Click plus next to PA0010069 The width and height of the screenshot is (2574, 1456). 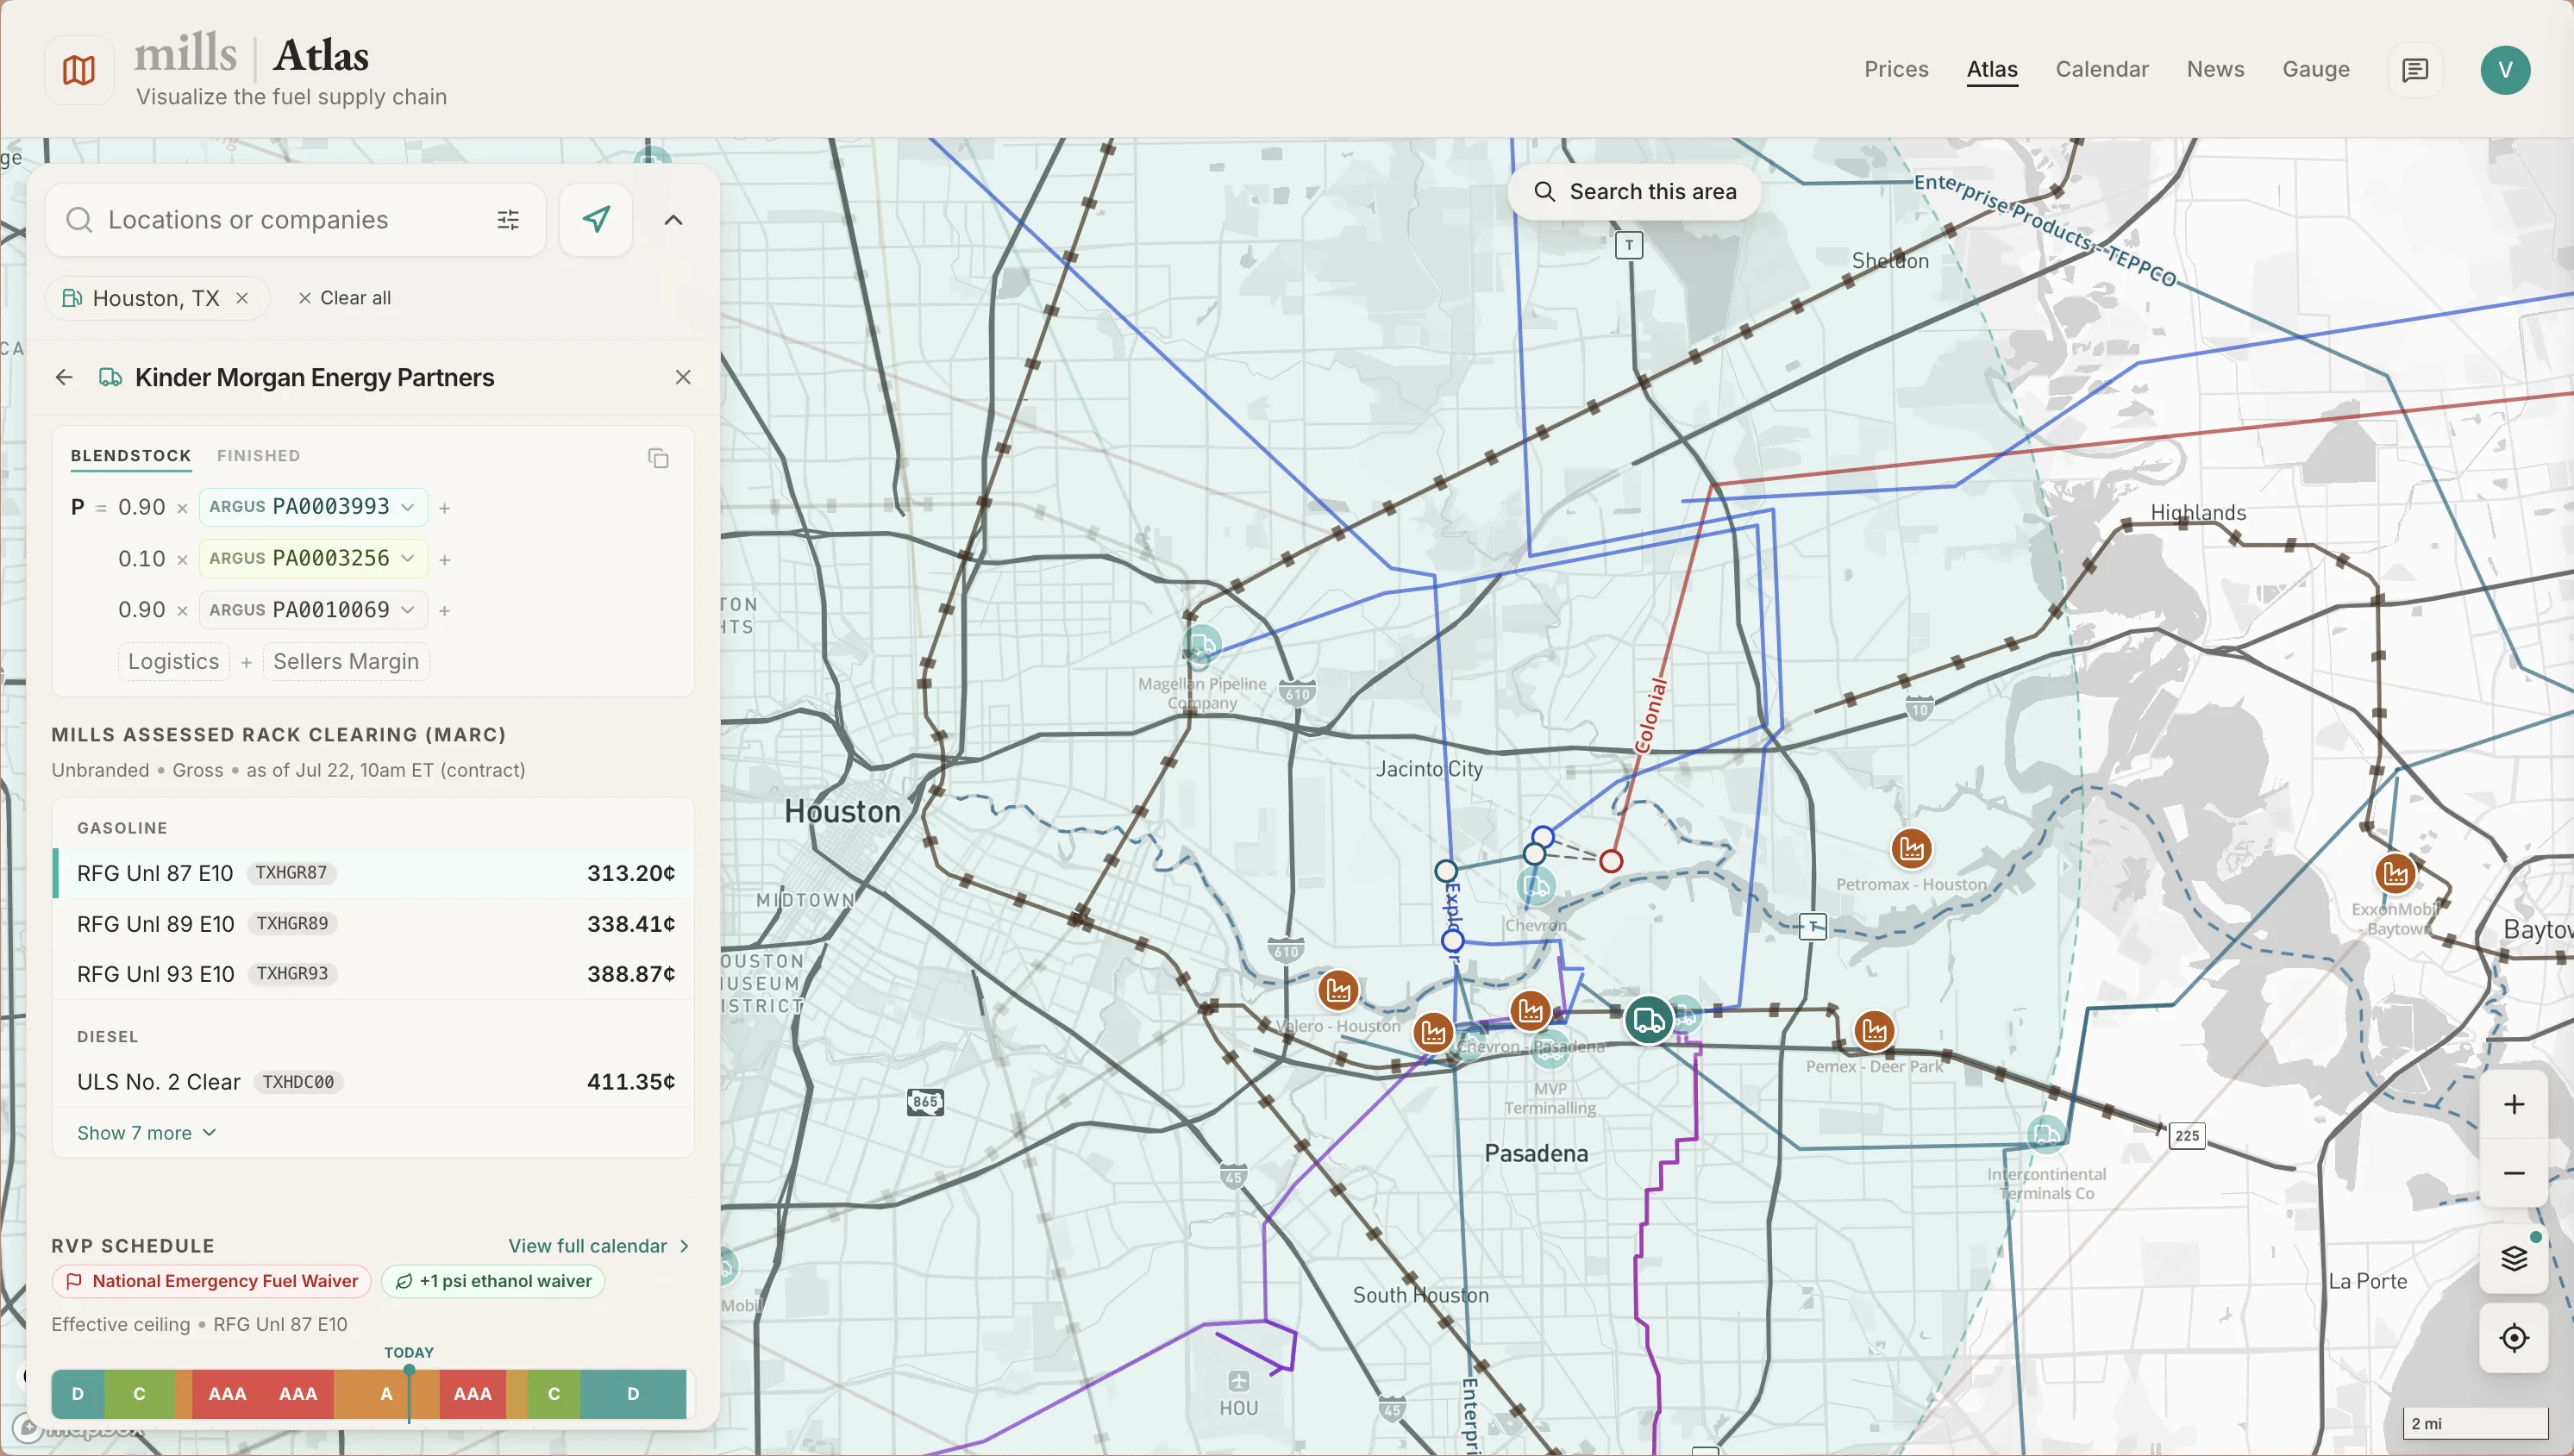click(x=445, y=610)
